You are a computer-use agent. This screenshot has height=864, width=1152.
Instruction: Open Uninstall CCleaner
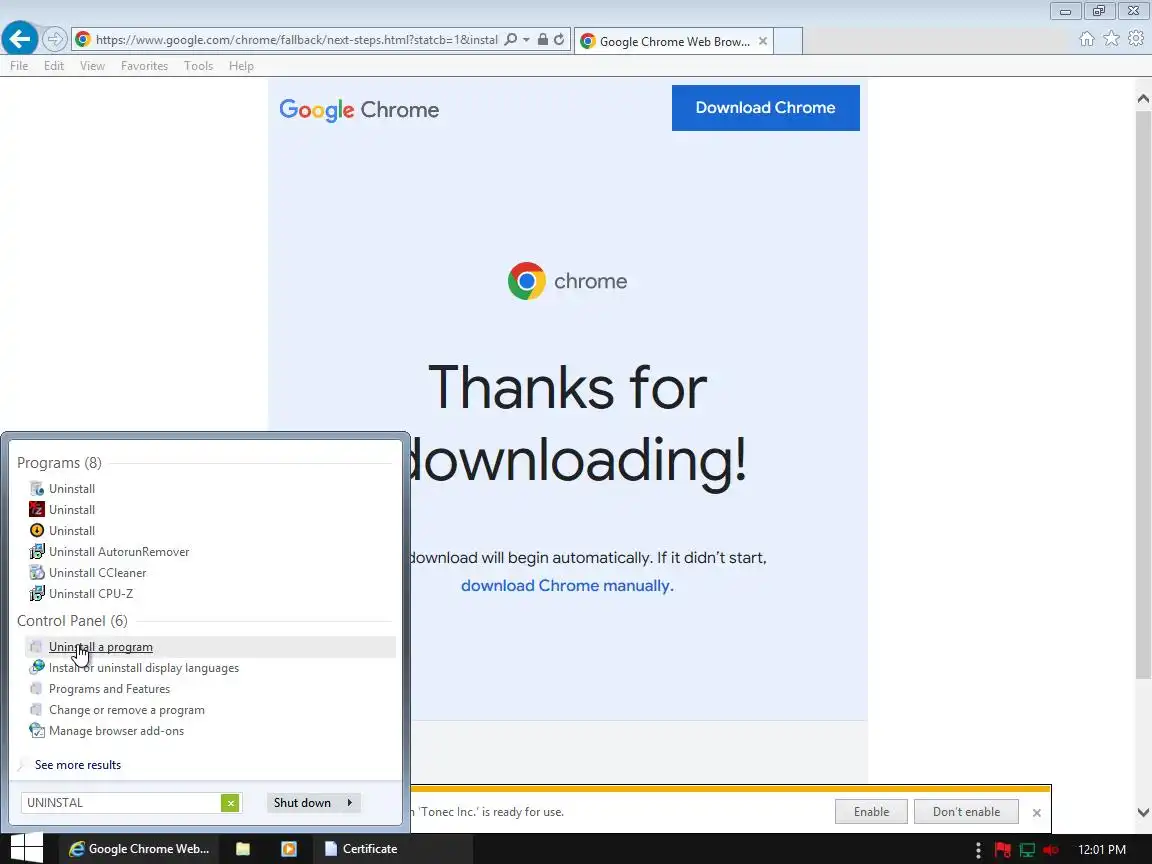(97, 573)
